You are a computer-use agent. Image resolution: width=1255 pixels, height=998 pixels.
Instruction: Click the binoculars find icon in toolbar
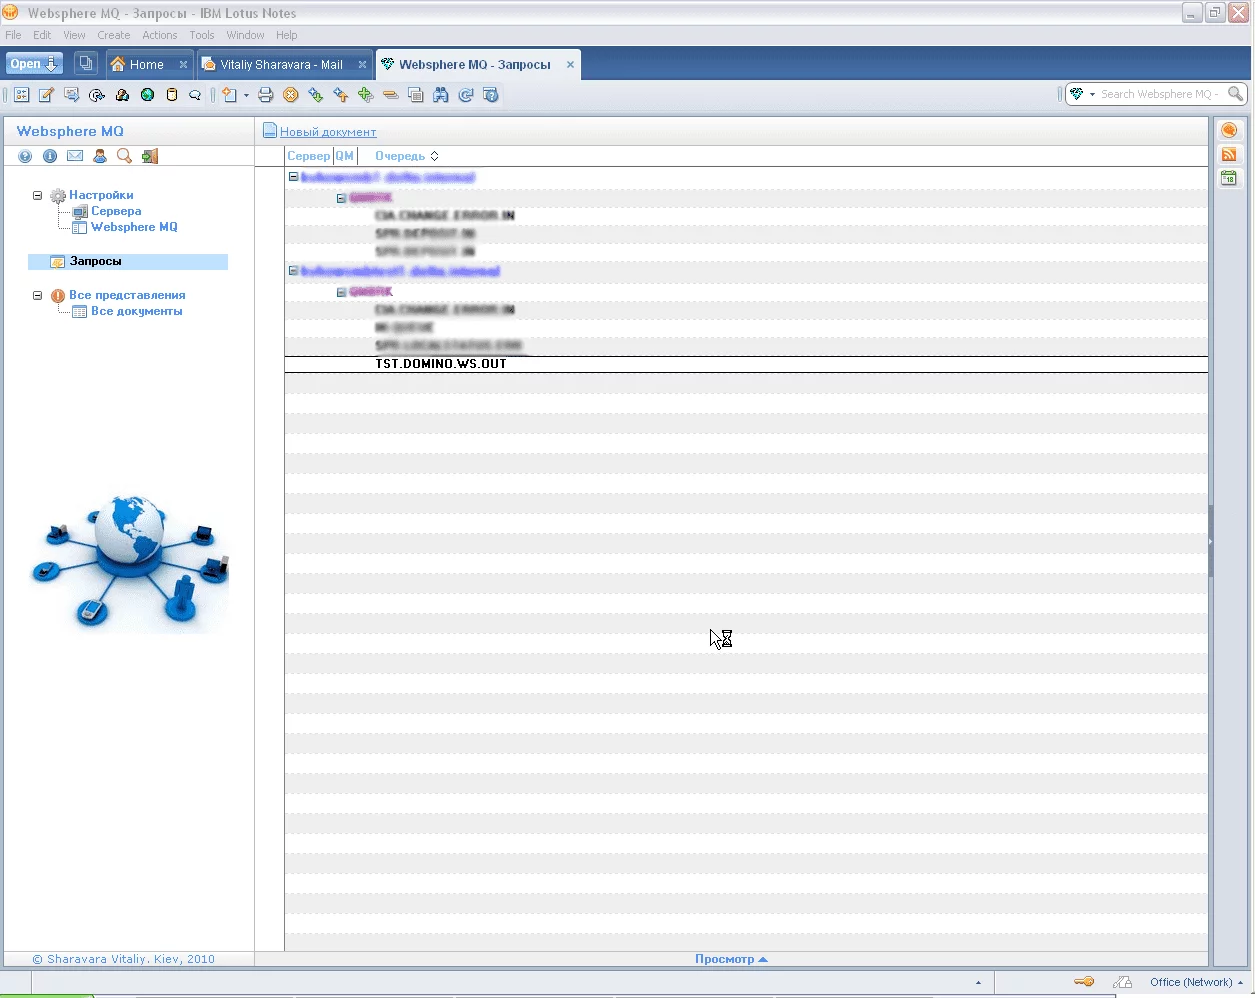pyautogui.click(x=441, y=95)
